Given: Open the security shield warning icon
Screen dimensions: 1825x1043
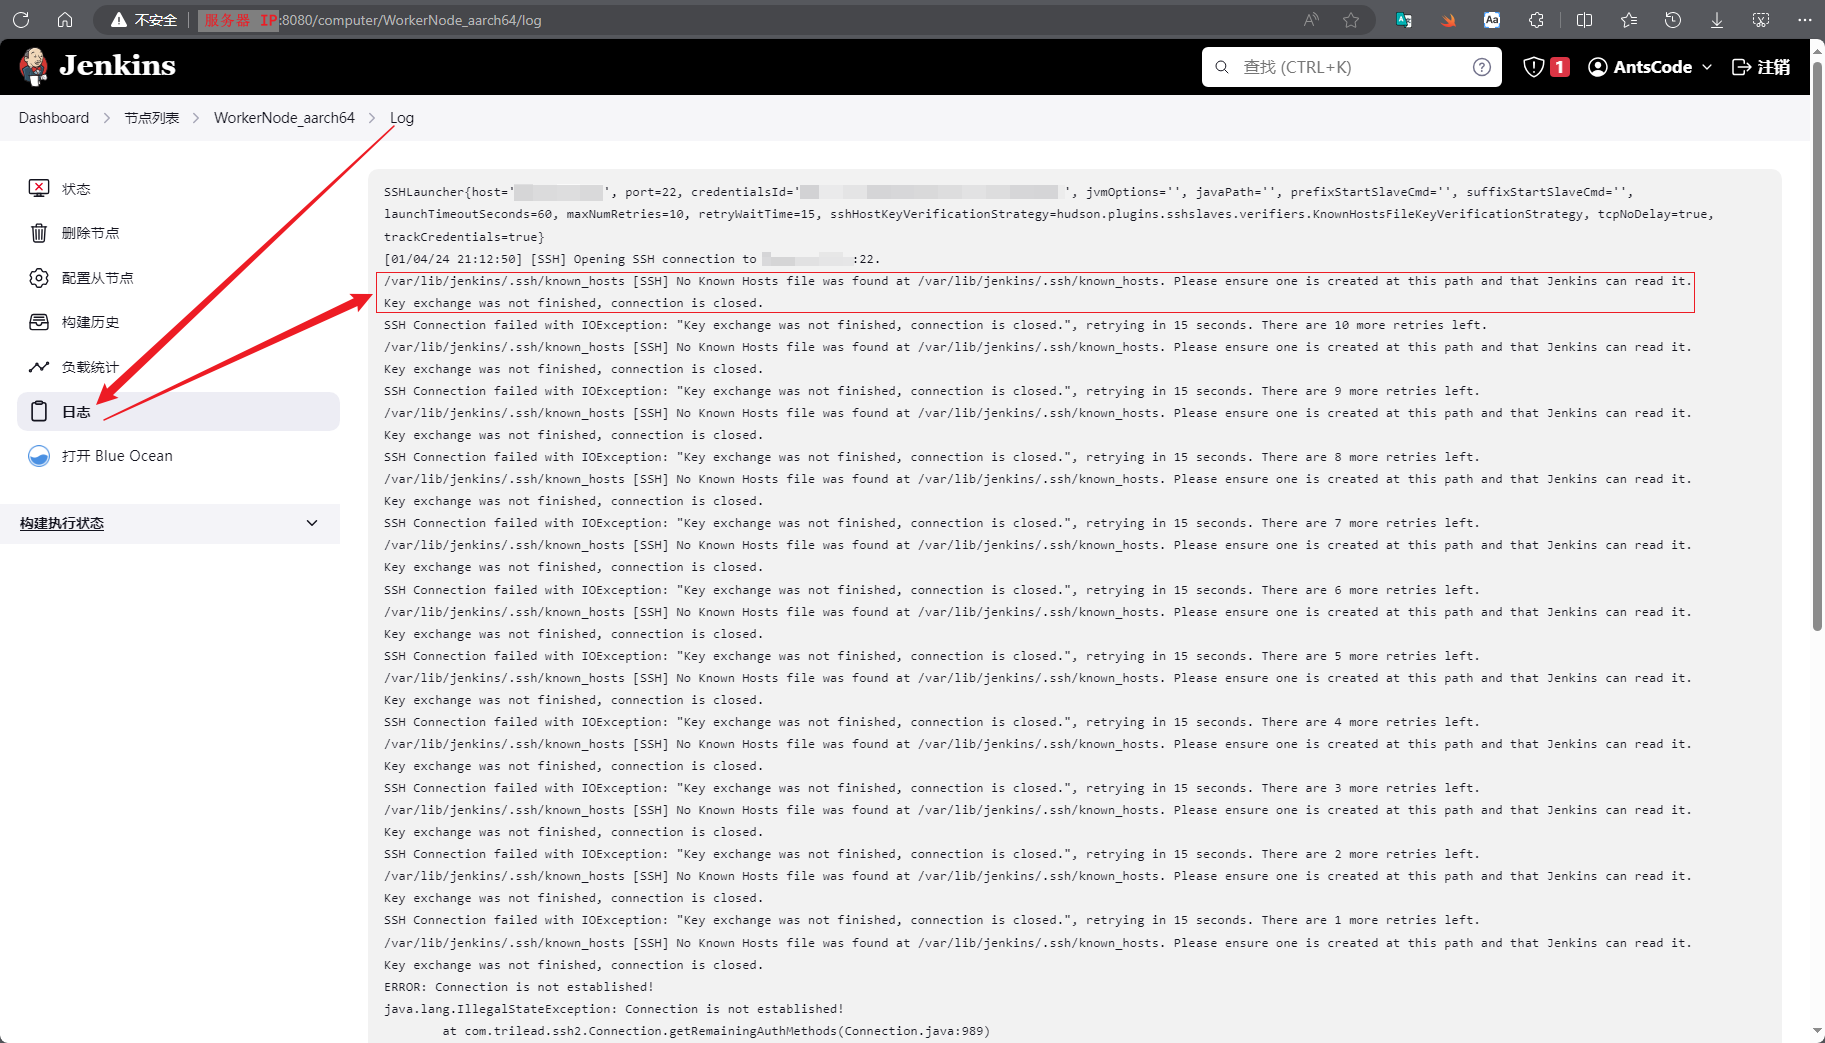Looking at the screenshot, I should click(1533, 67).
